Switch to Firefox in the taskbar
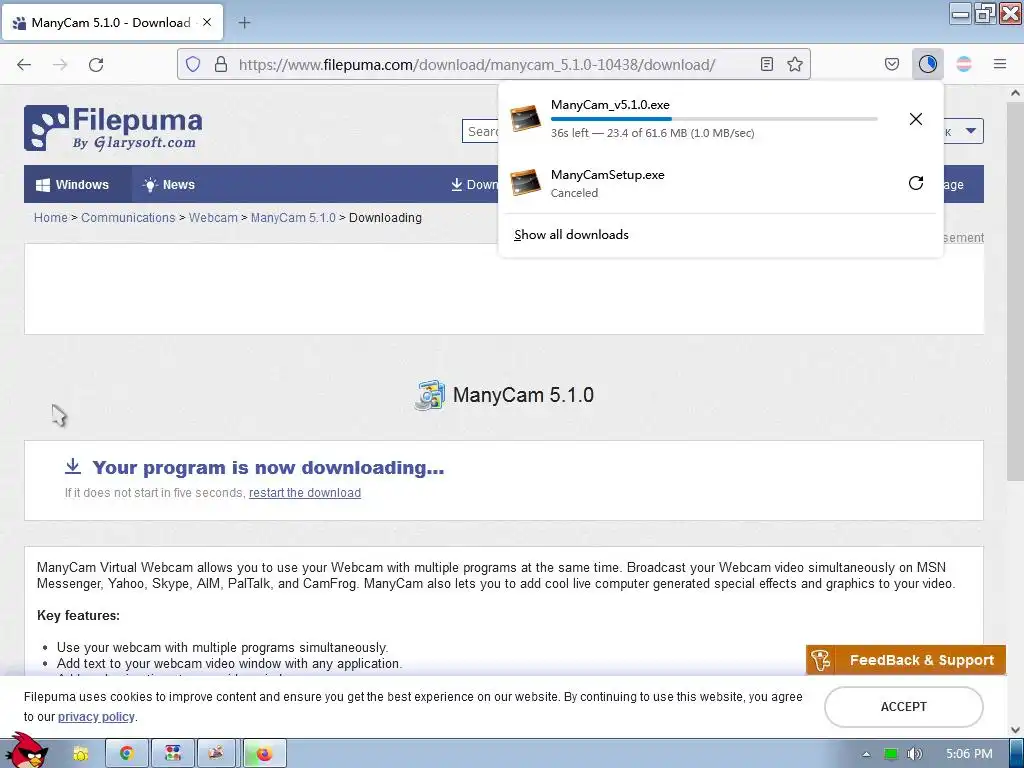Screen dimensions: 1024x768 tap(264, 754)
